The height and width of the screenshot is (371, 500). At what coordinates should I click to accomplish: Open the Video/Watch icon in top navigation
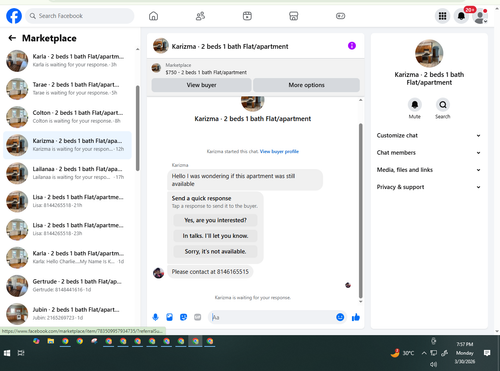point(247,16)
